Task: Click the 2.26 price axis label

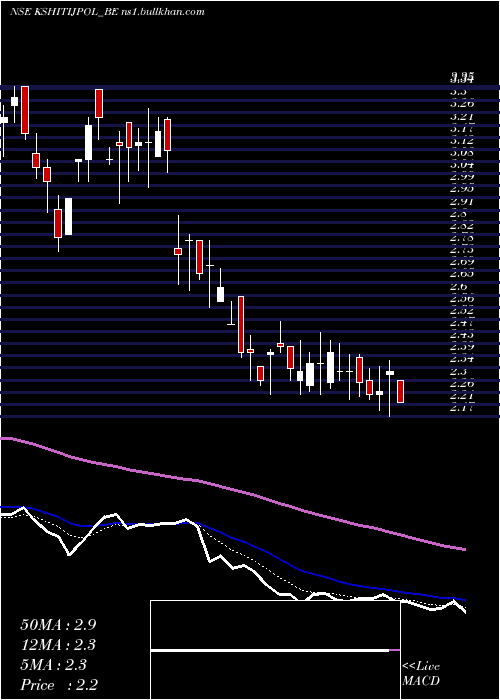Action: (462, 383)
